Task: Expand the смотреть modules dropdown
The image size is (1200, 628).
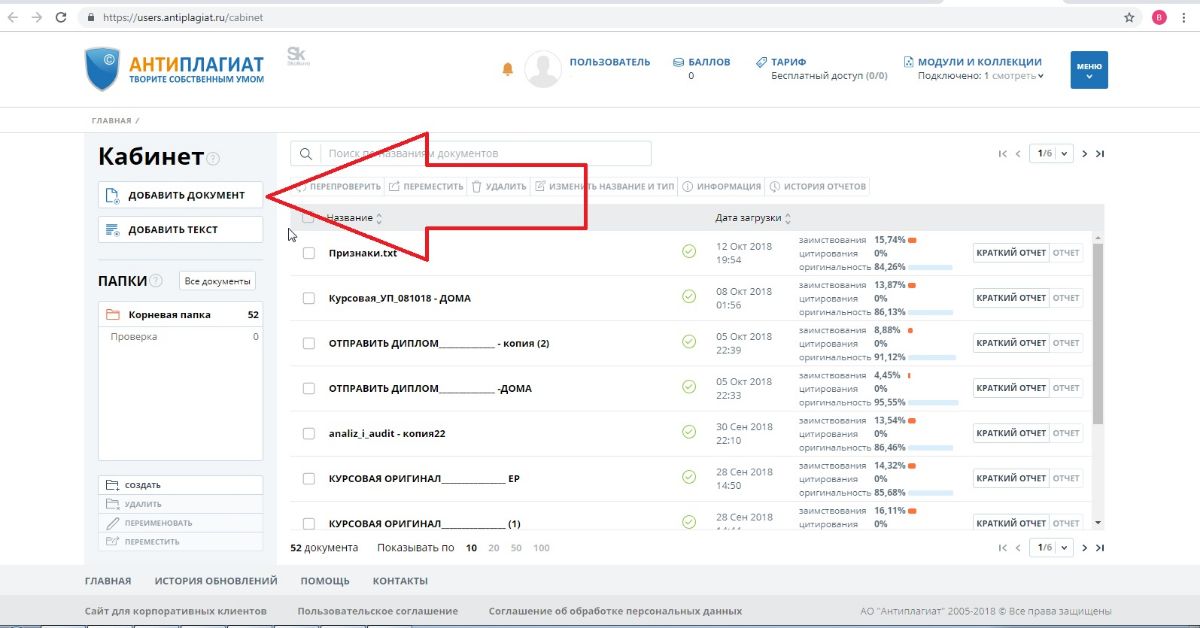Action: [x=1017, y=76]
